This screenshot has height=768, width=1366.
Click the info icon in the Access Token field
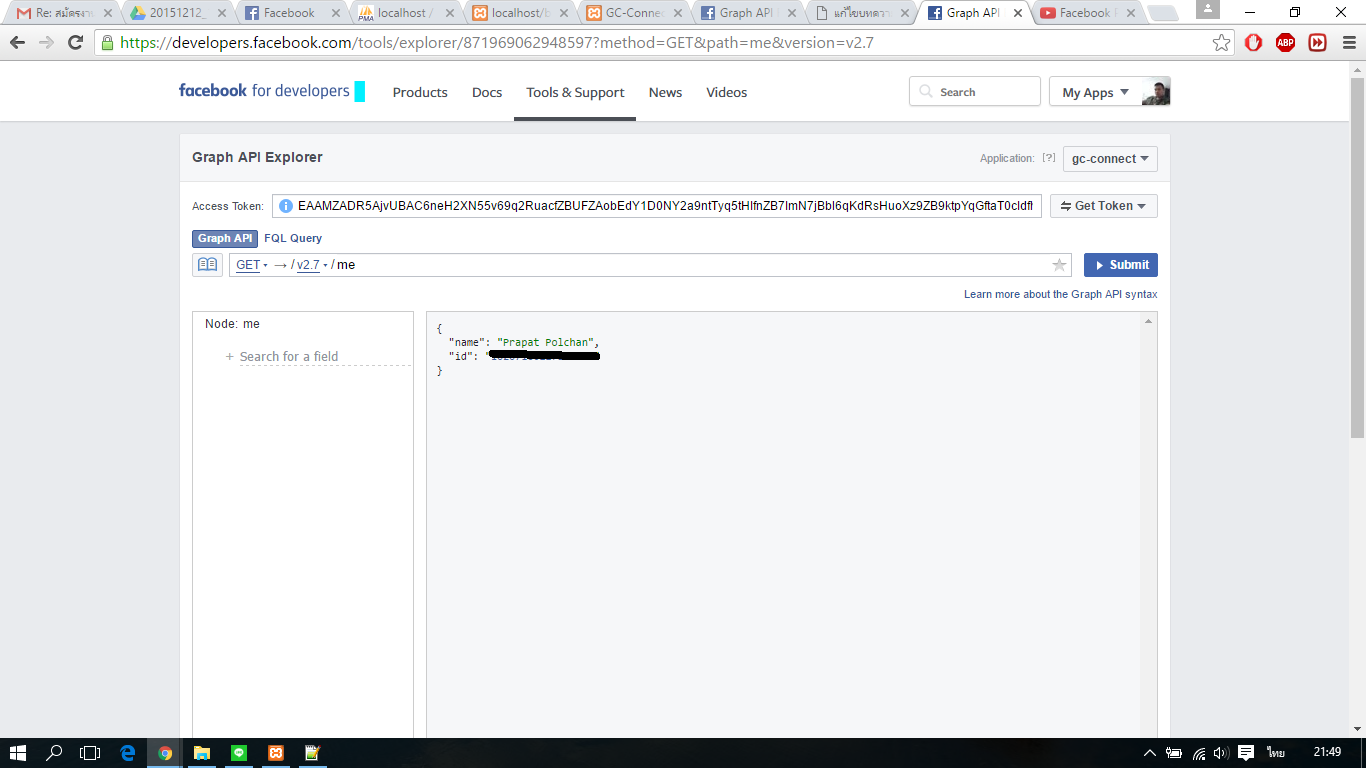(286, 206)
